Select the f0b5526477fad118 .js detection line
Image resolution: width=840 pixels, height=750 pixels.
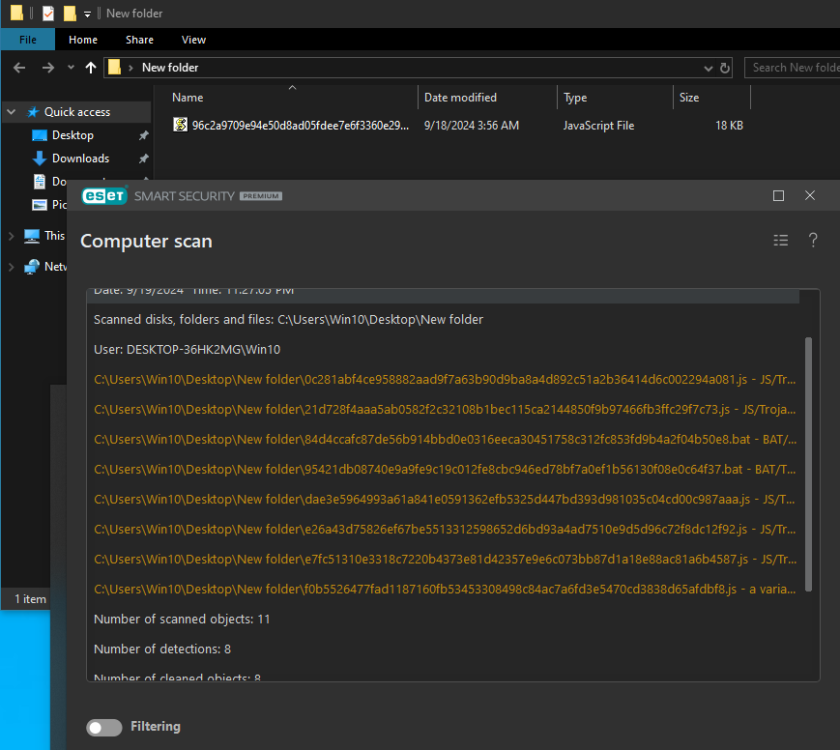click(x=445, y=589)
